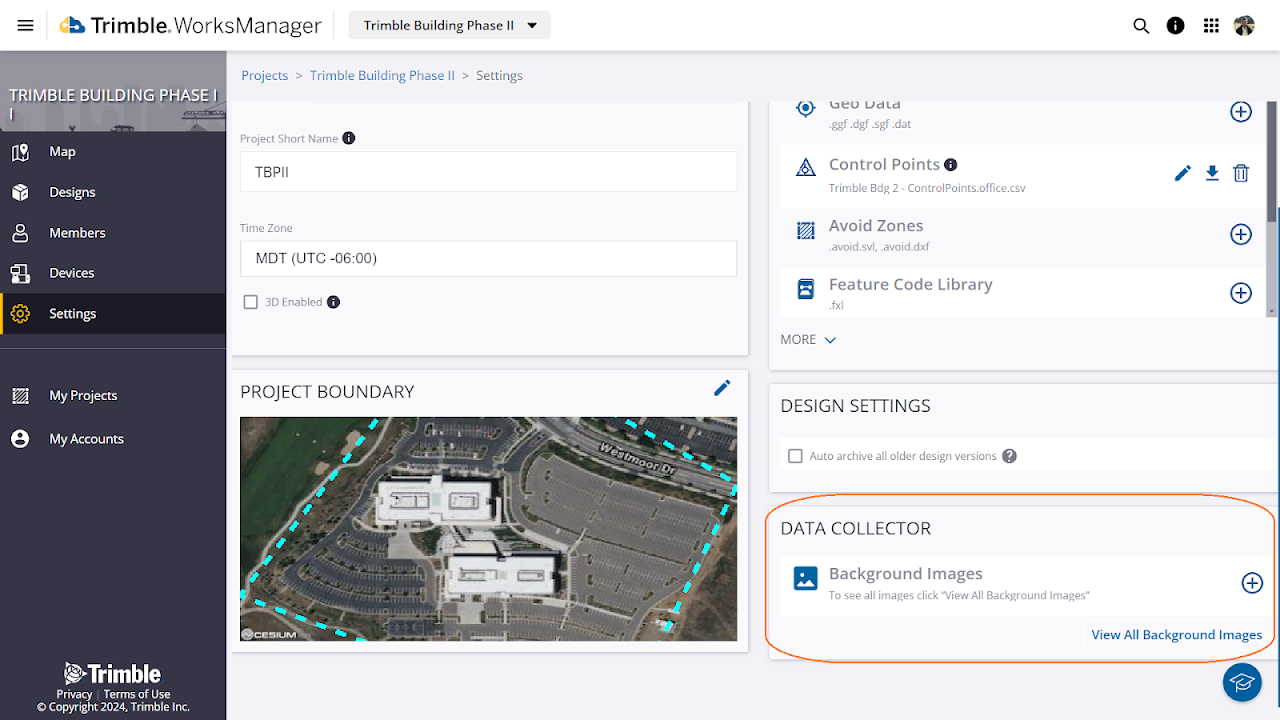This screenshot has height=720, width=1280.
Task: Click the Trimble WorksManager logo
Action: (x=190, y=25)
